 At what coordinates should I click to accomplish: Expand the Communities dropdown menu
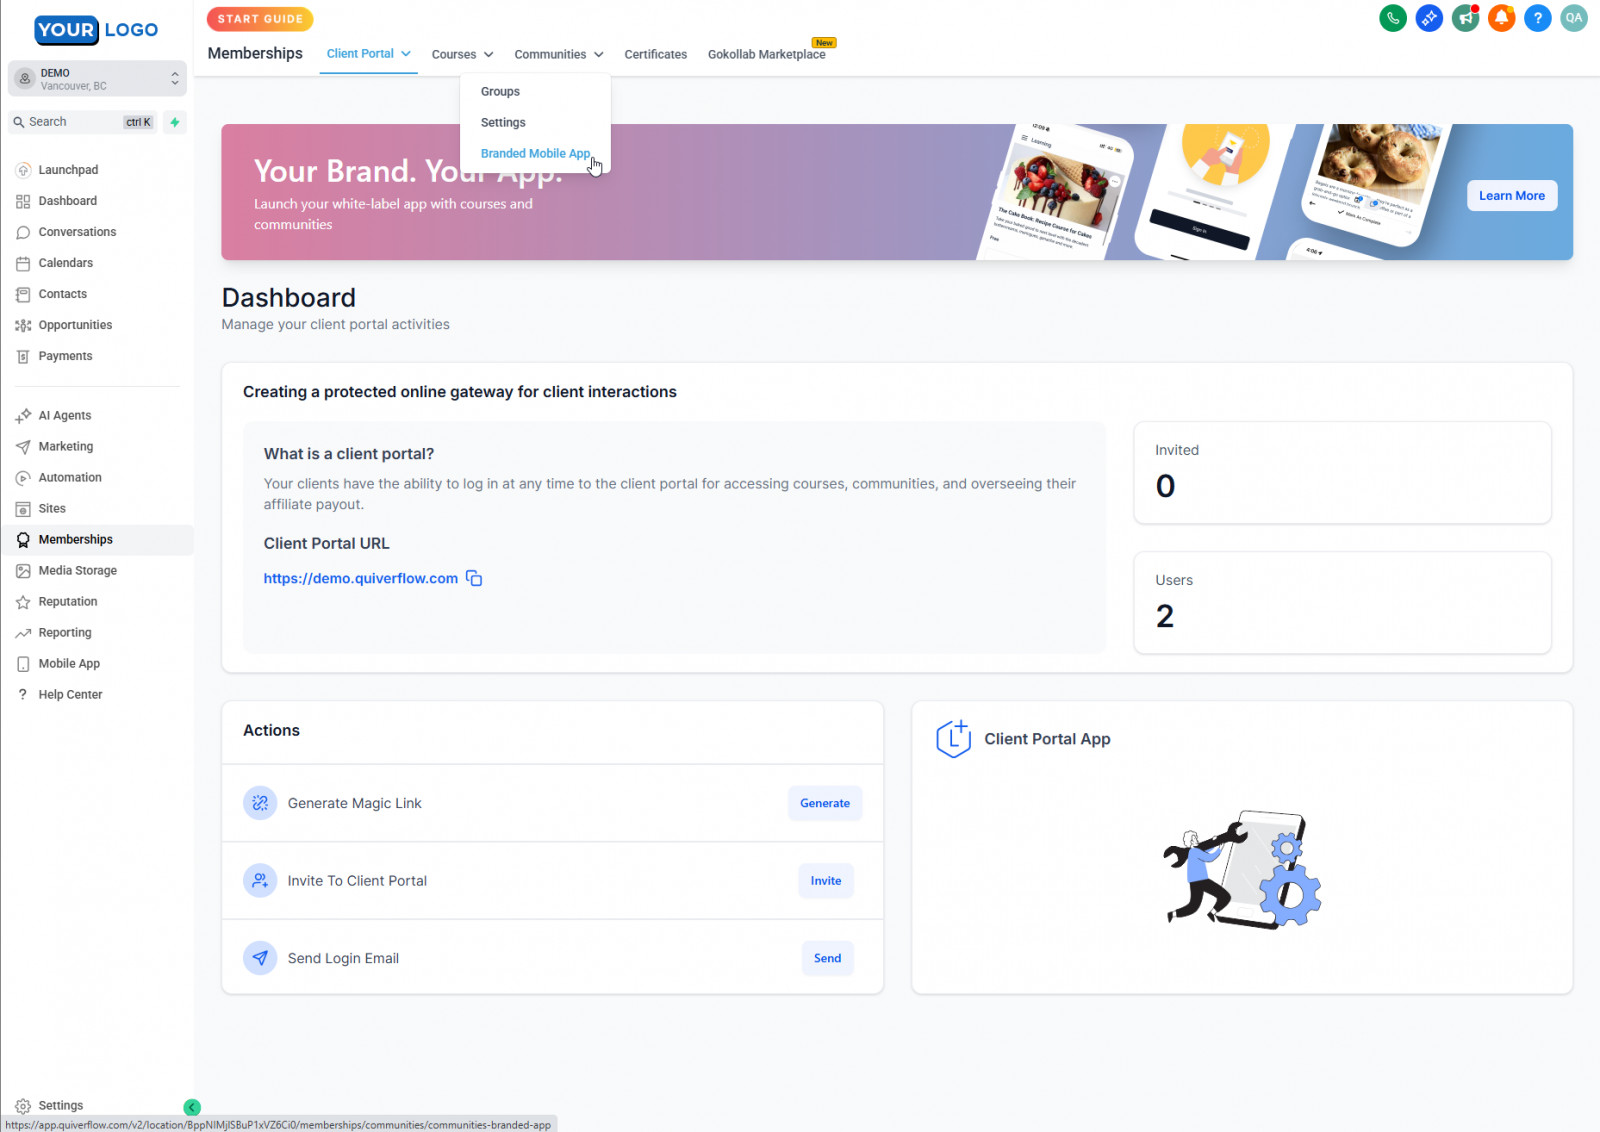558,54
